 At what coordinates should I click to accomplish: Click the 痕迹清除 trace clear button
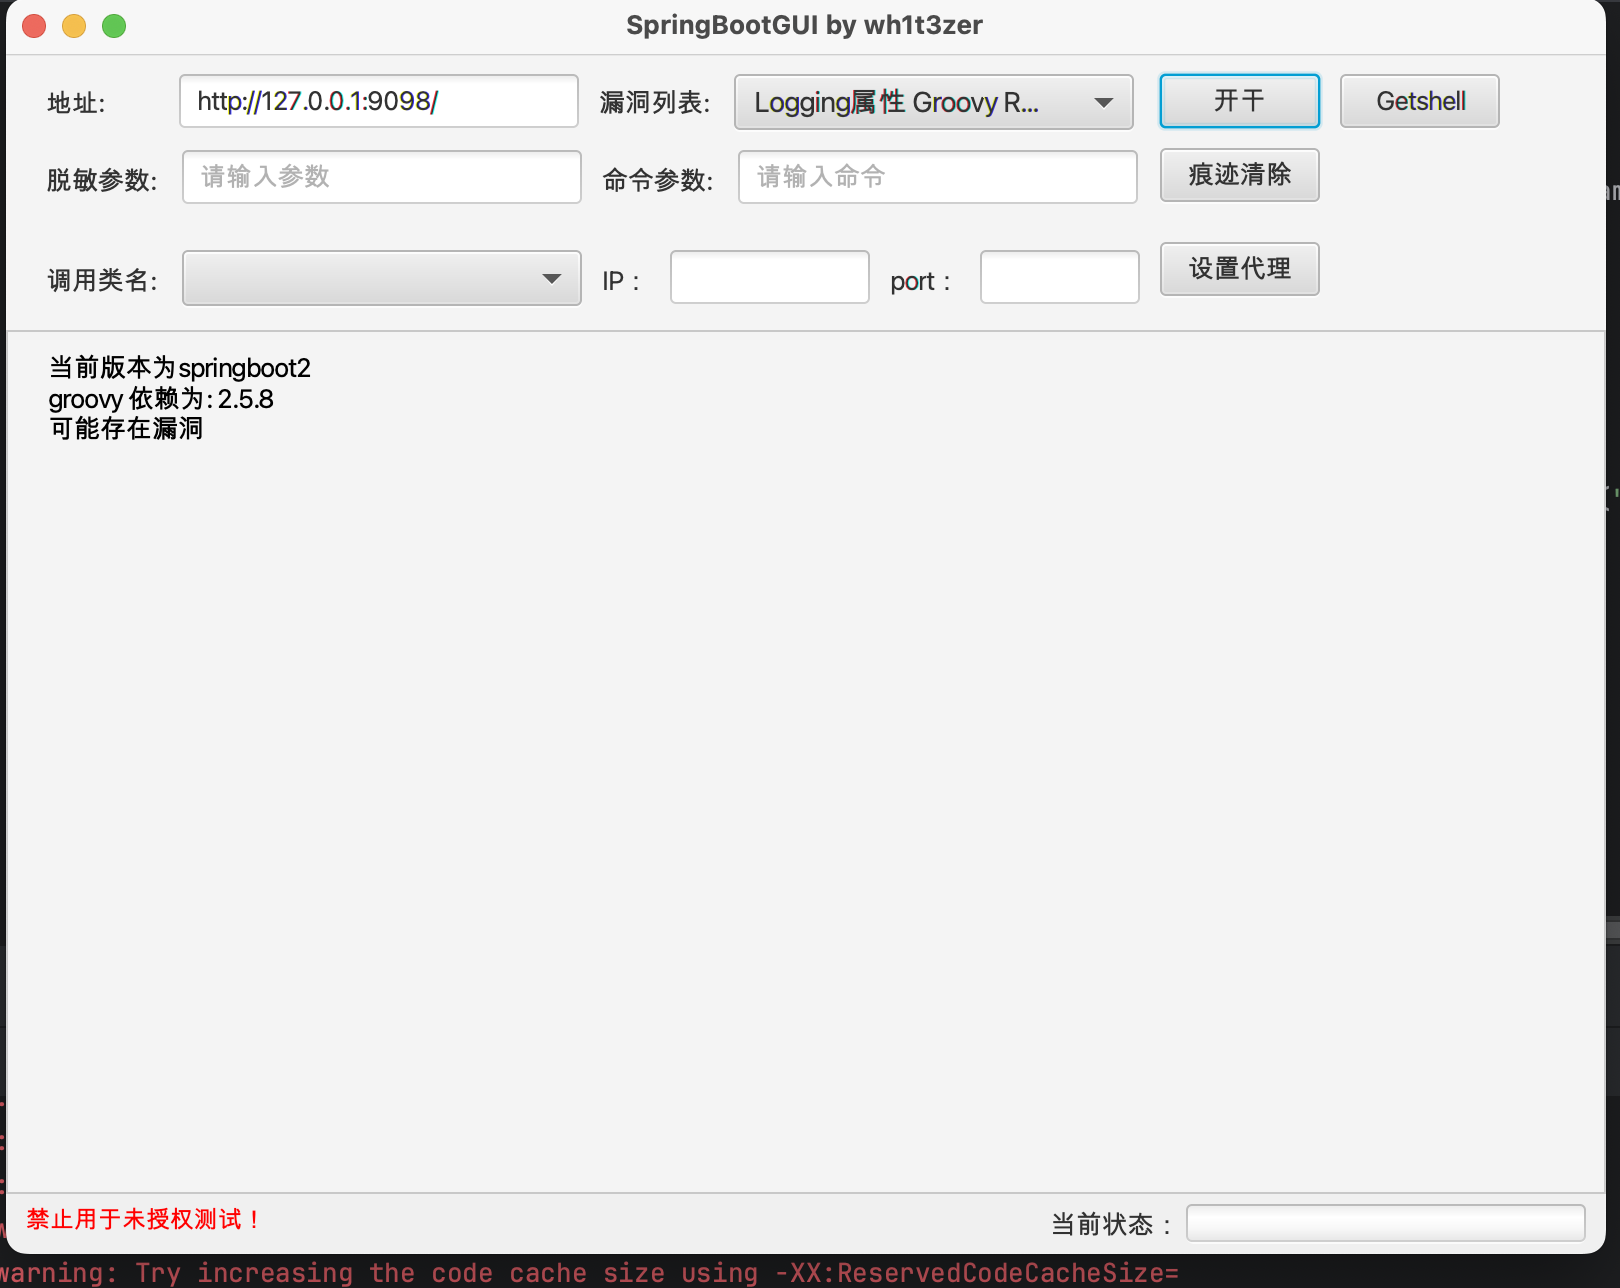tap(1239, 175)
